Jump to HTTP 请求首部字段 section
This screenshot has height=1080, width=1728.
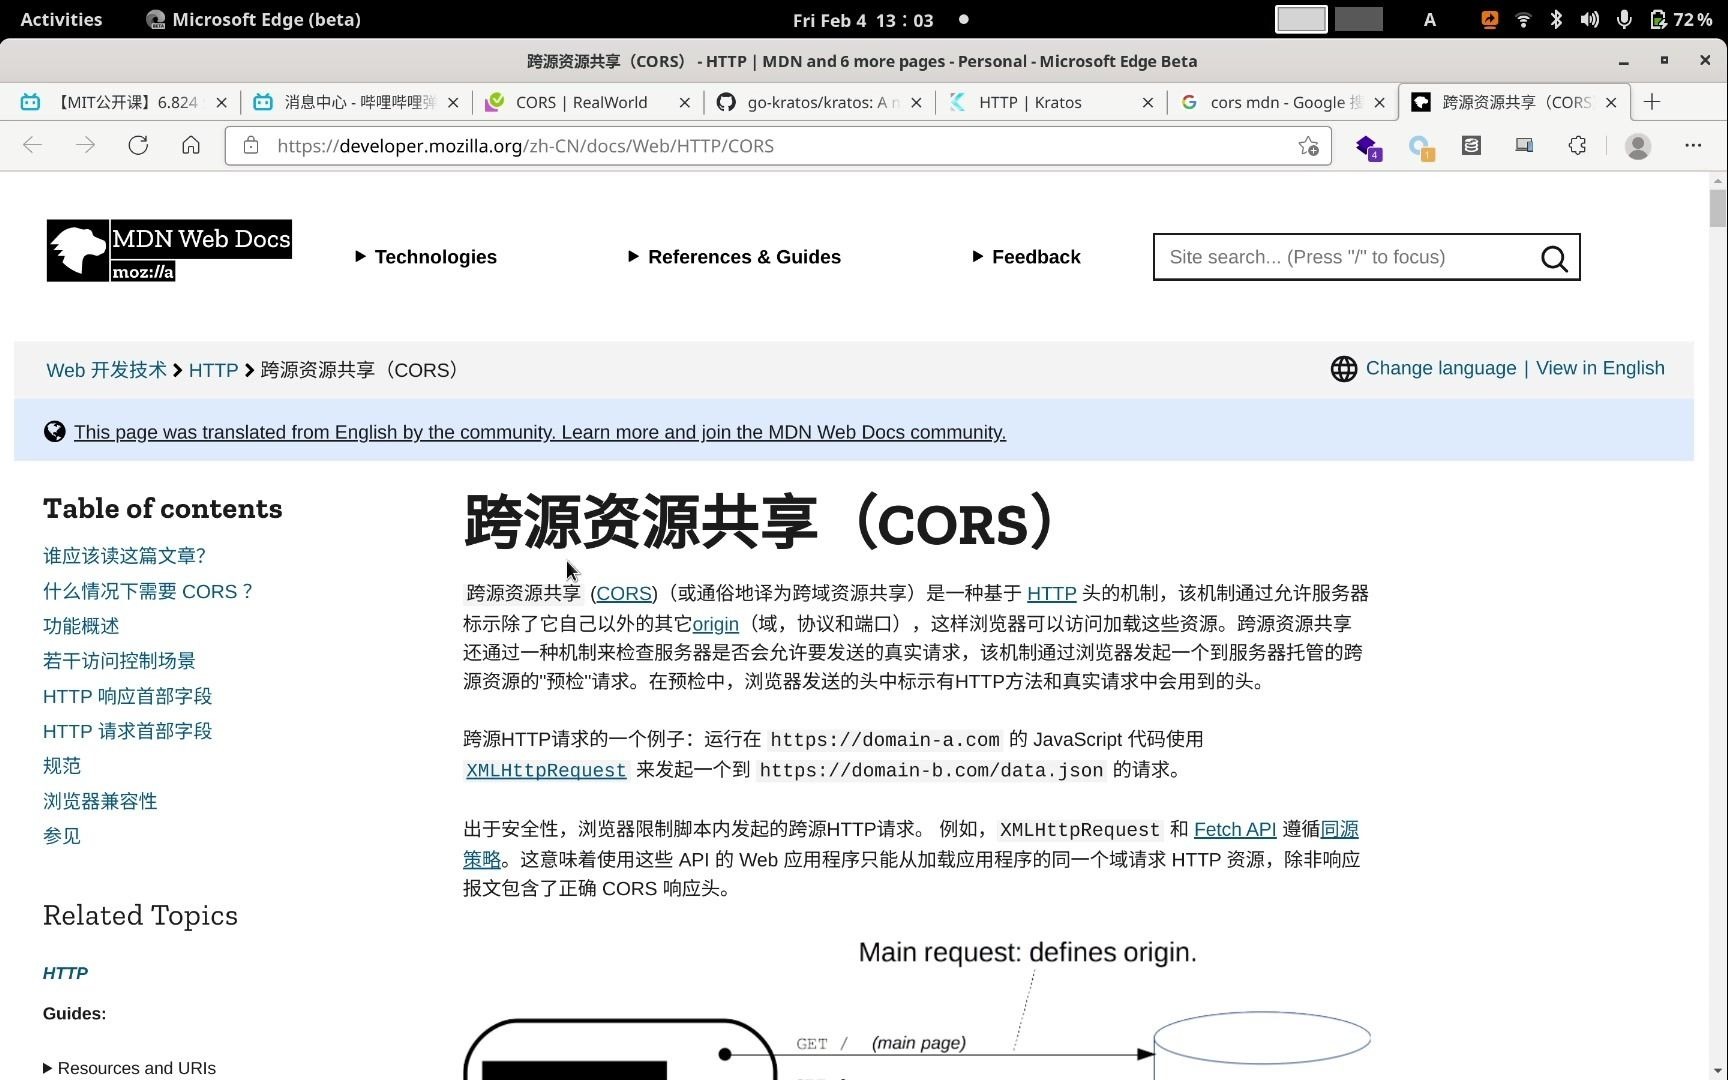pos(127,731)
